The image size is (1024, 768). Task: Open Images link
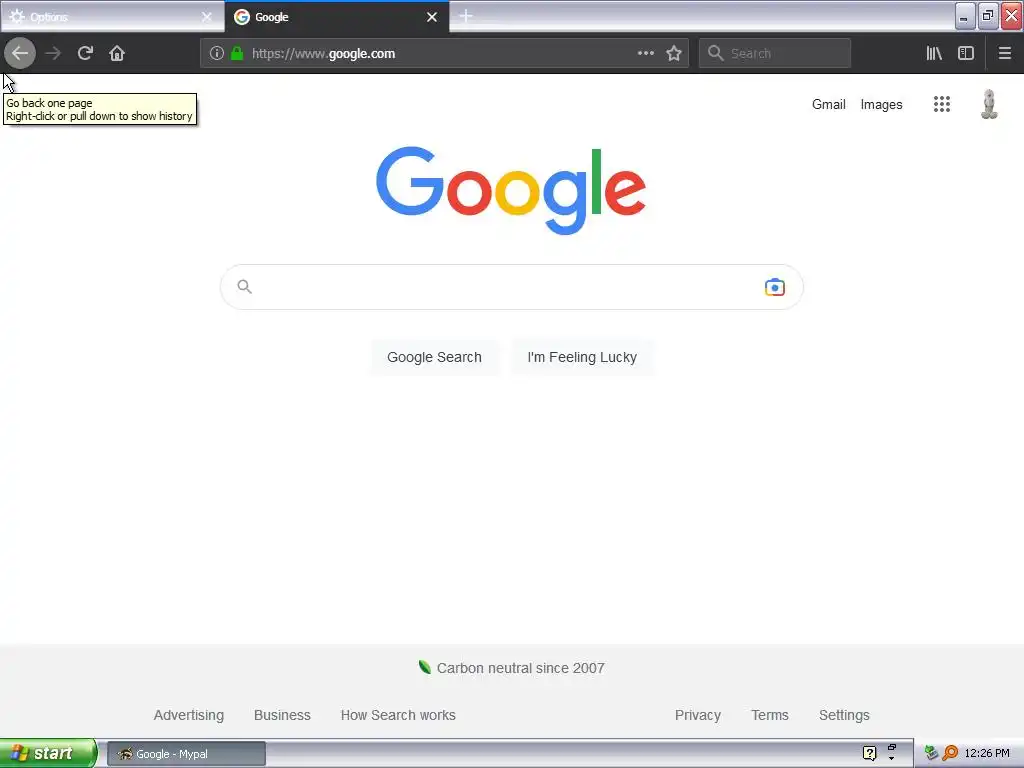click(x=881, y=104)
